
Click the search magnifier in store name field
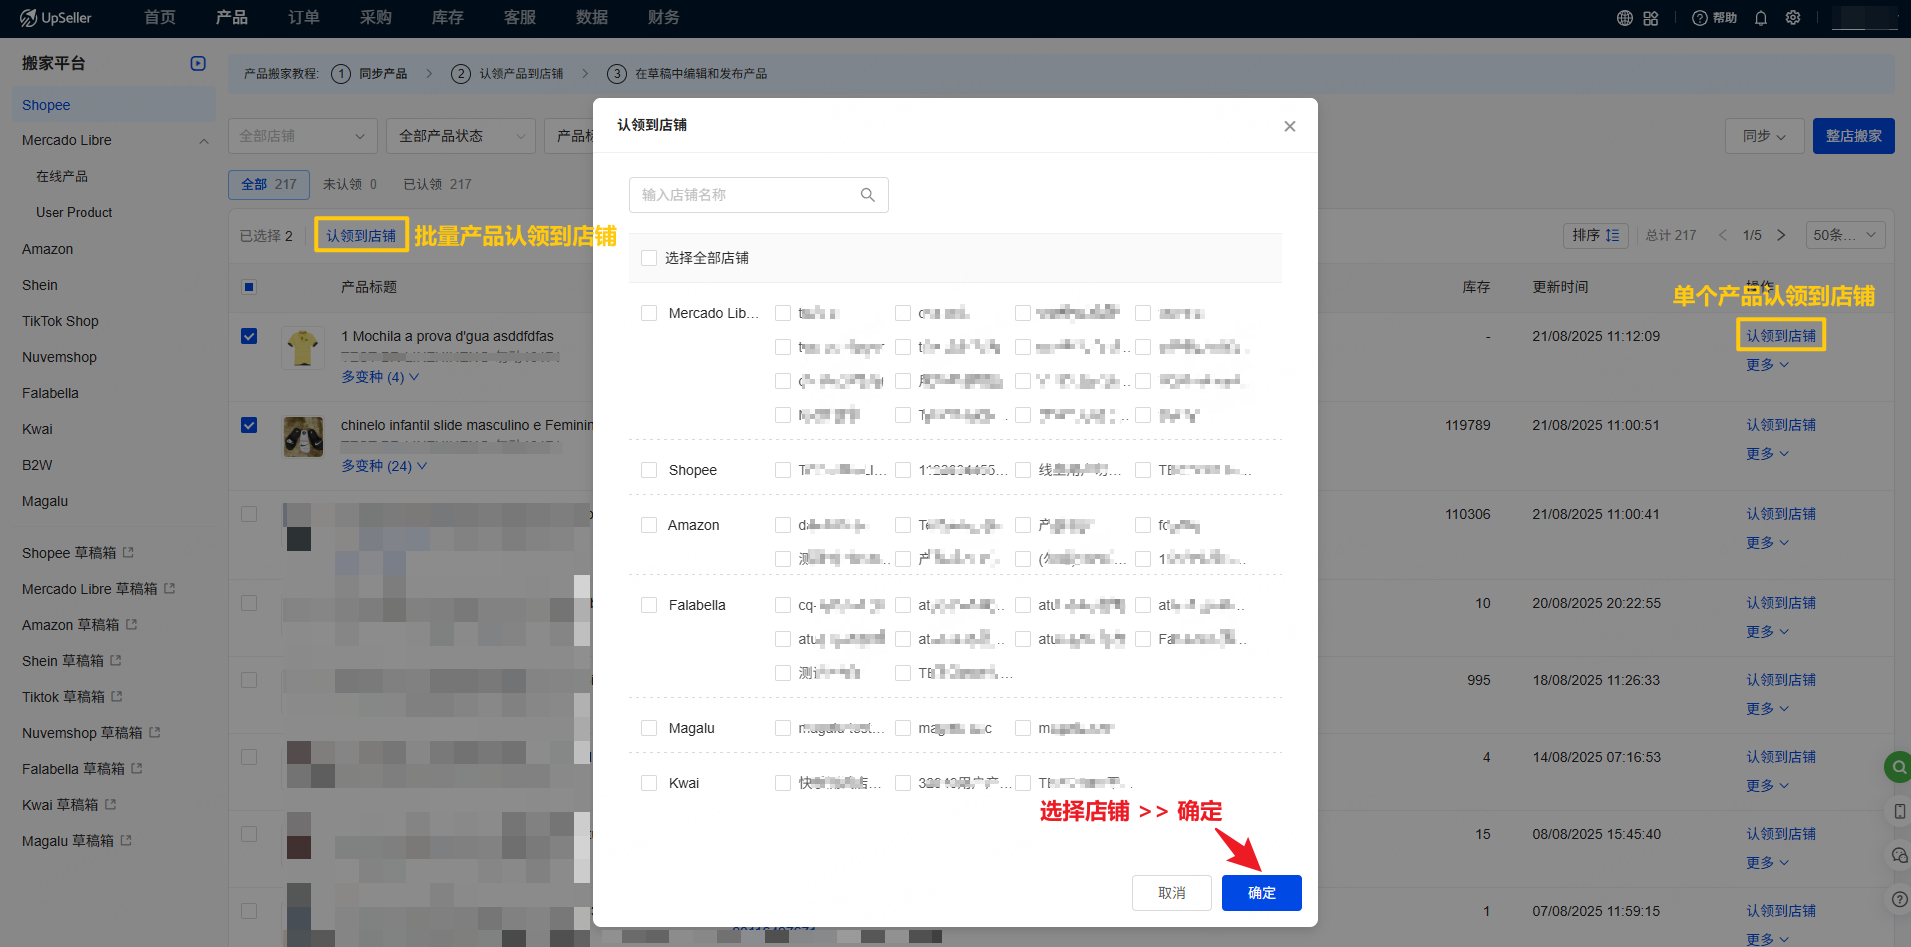coord(868,195)
